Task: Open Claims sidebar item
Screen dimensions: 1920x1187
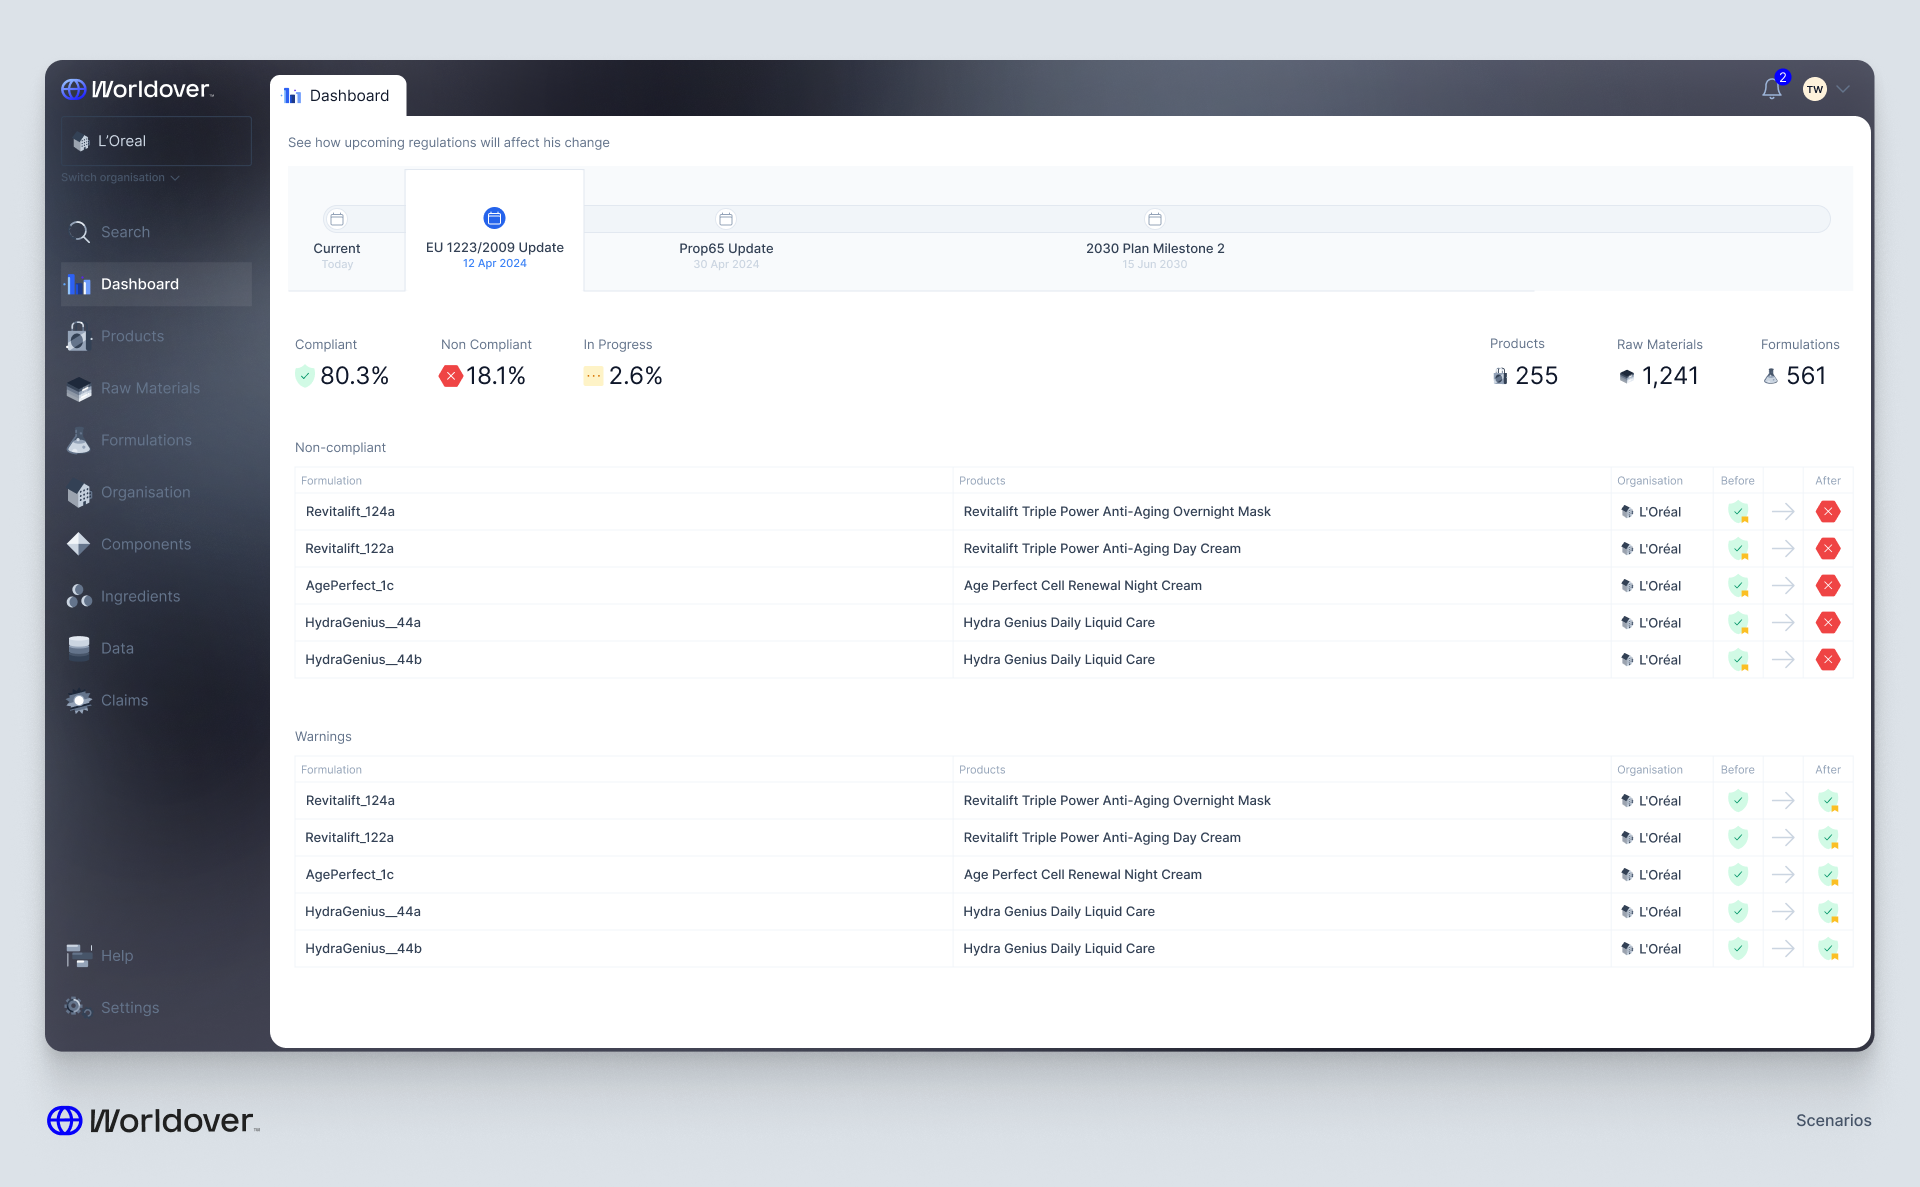Action: pyautogui.click(x=124, y=700)
